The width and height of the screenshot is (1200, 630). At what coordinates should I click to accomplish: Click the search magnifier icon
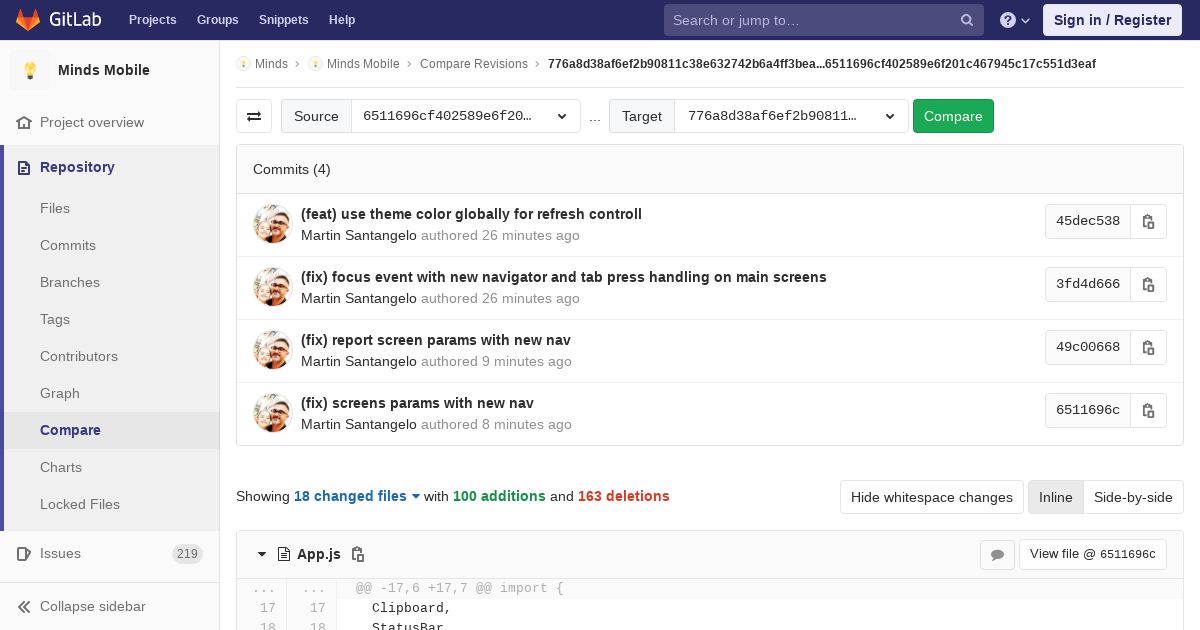(x=967, y=20)
